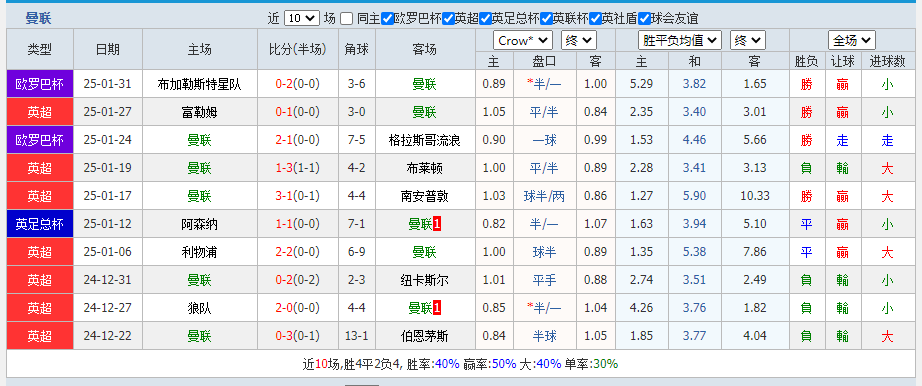The width and height of the screenshot is (922, 386).
Task: Open the 胜平负均值 dropdown
Action: tap(680, 41)
